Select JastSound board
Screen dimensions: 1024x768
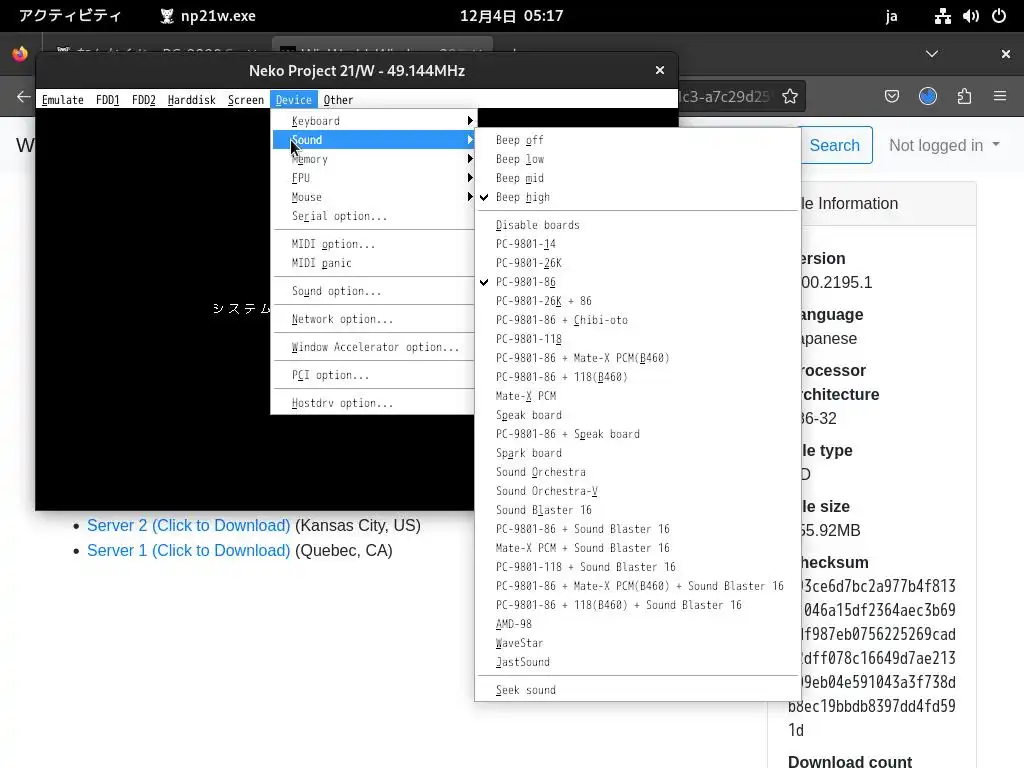tap(637, 662)
